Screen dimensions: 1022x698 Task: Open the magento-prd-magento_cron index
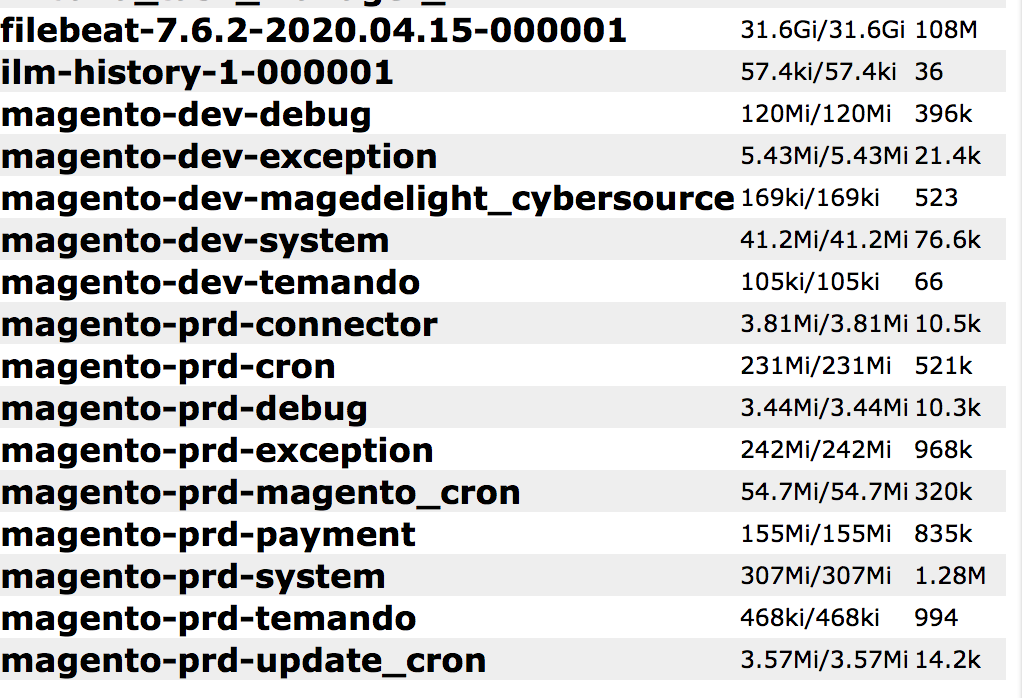260,493
